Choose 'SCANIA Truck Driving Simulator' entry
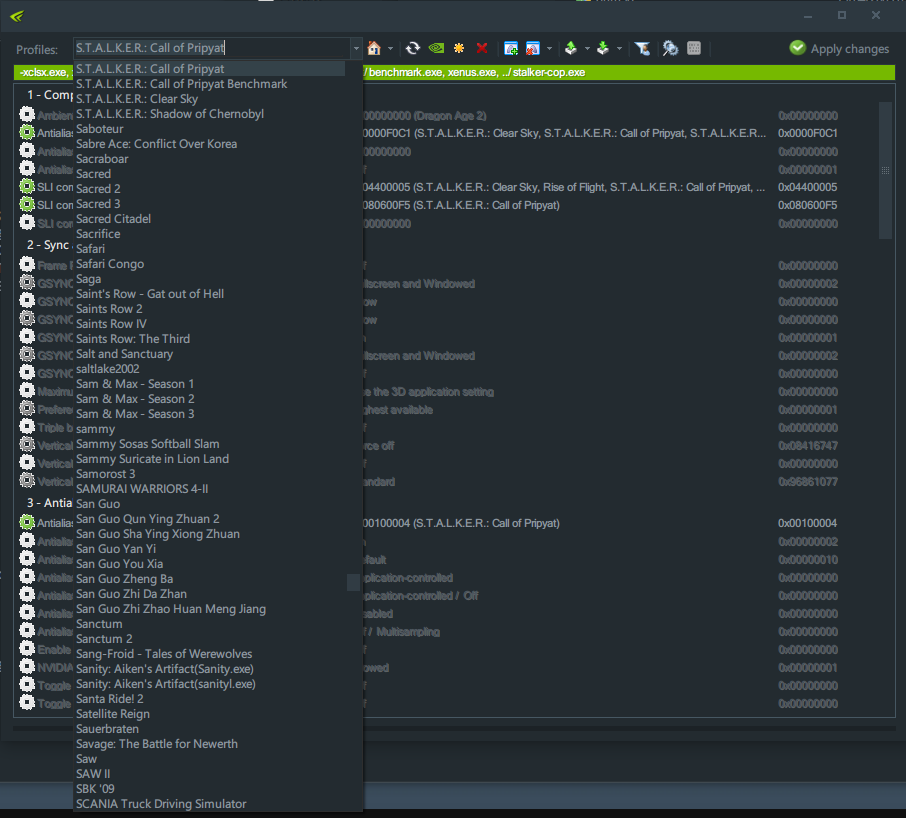 (x=161, y=804)
